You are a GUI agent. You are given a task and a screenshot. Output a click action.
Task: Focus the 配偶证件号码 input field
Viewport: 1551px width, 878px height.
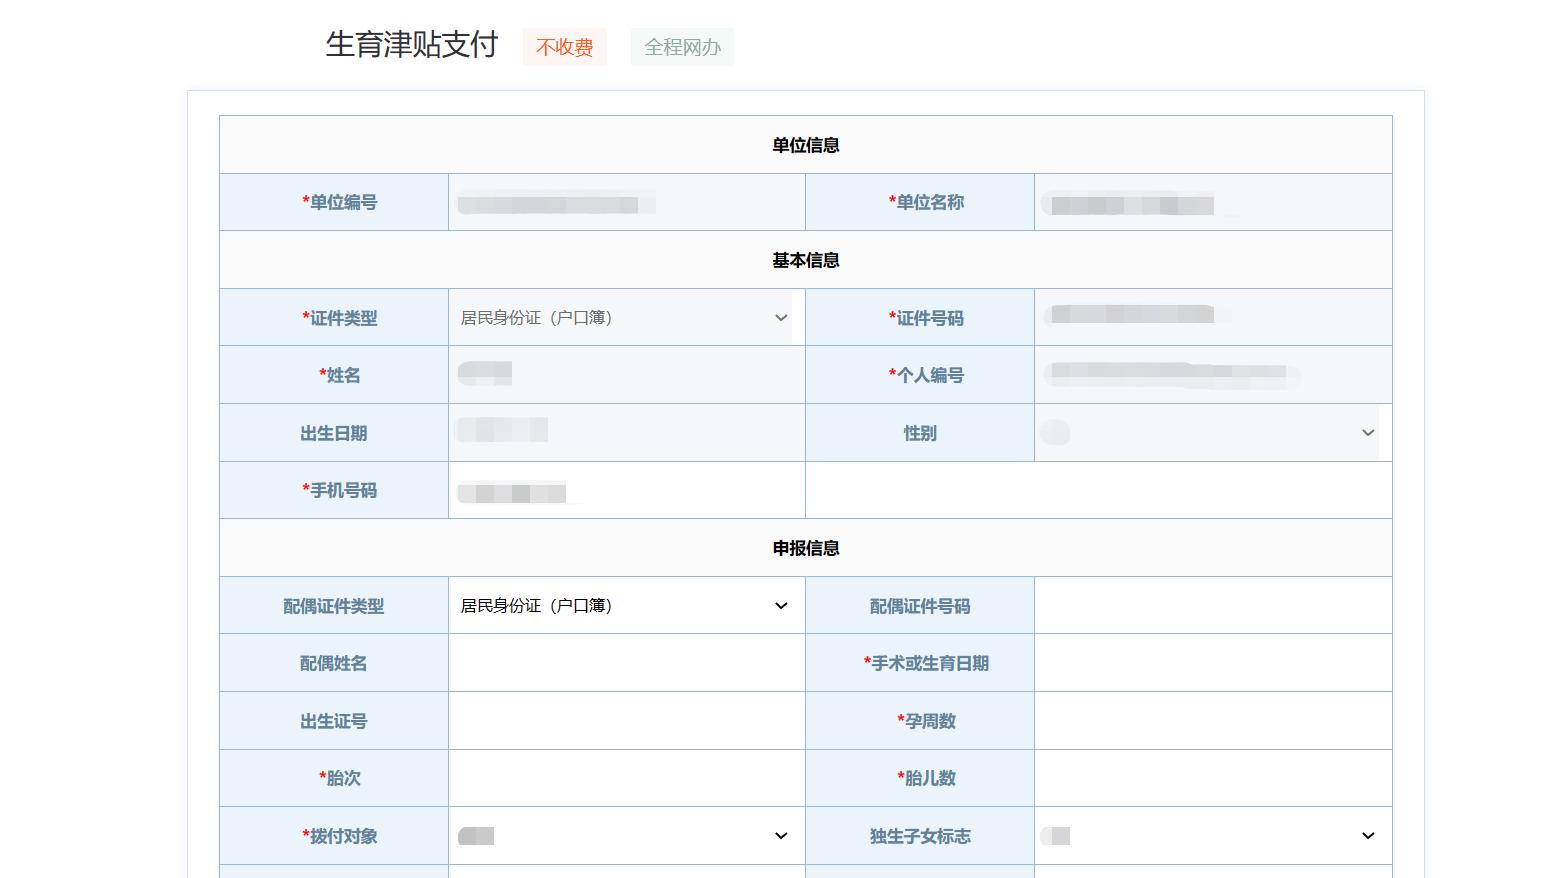1212,605
